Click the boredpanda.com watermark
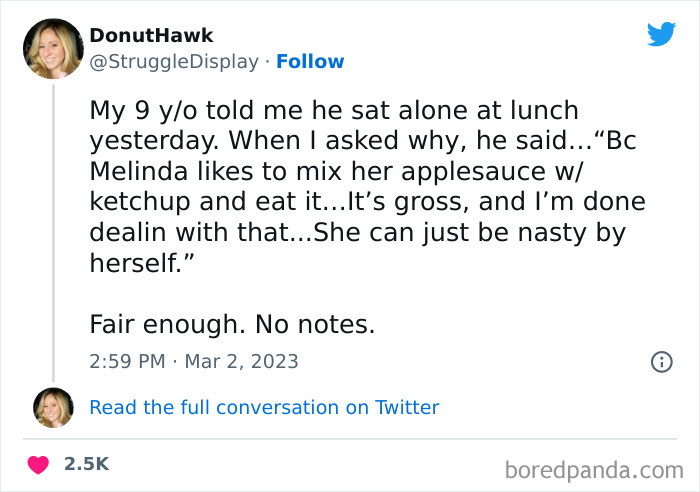Image resolution: width=700 pixels, height=492 pixels. pyautogui.click(x=593, y=467)
